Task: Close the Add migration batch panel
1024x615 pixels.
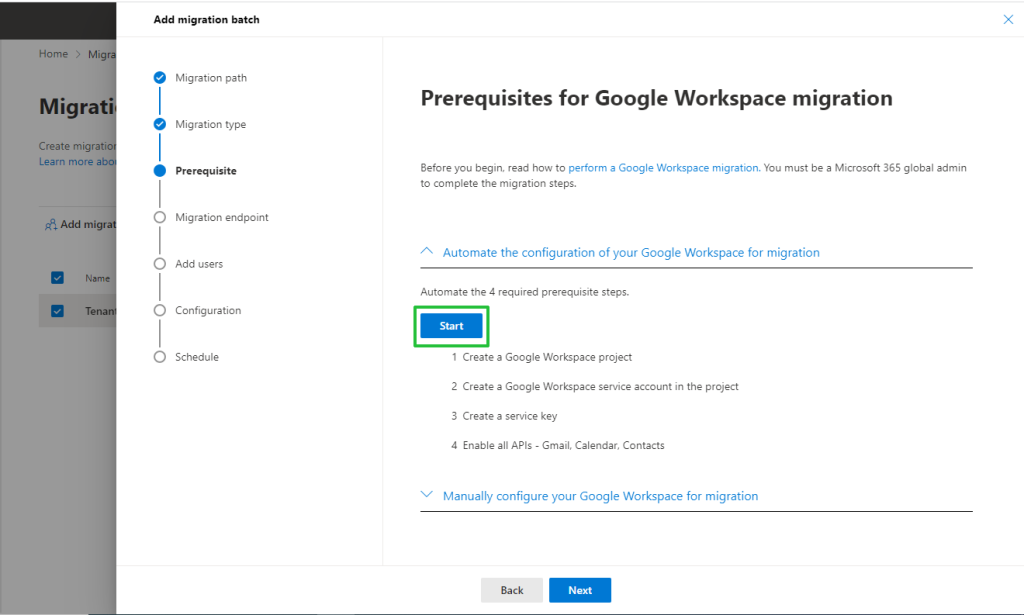Action: [x=1008, y=19]
